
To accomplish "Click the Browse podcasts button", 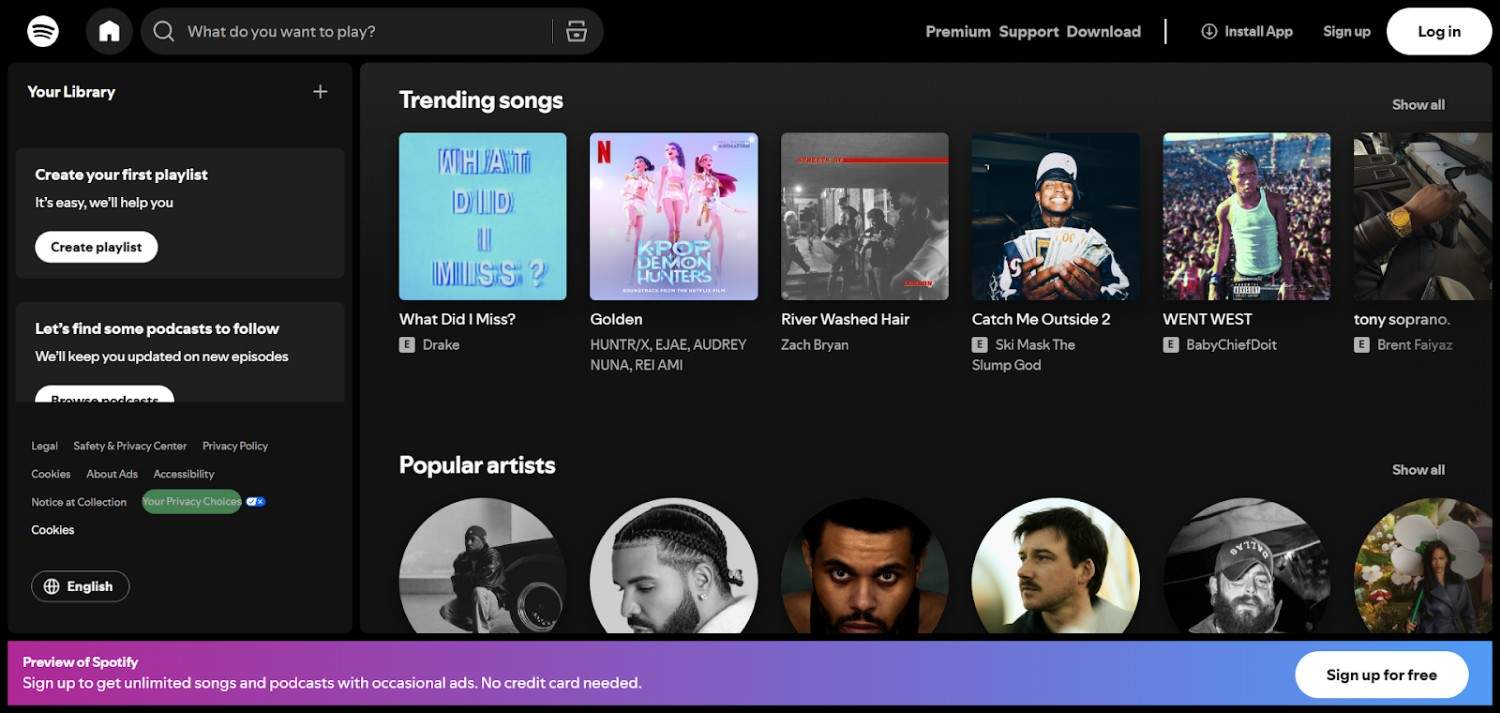I will coord(103,398).
